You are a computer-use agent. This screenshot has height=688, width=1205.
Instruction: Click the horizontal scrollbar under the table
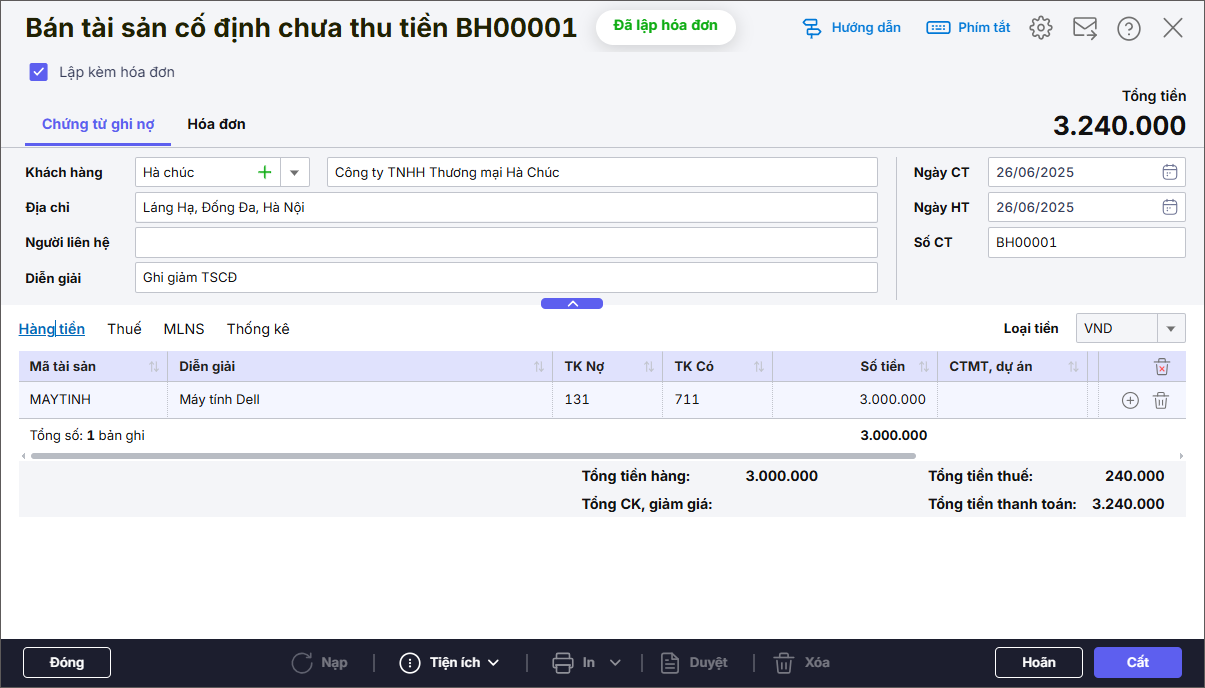tap(472, 456)
